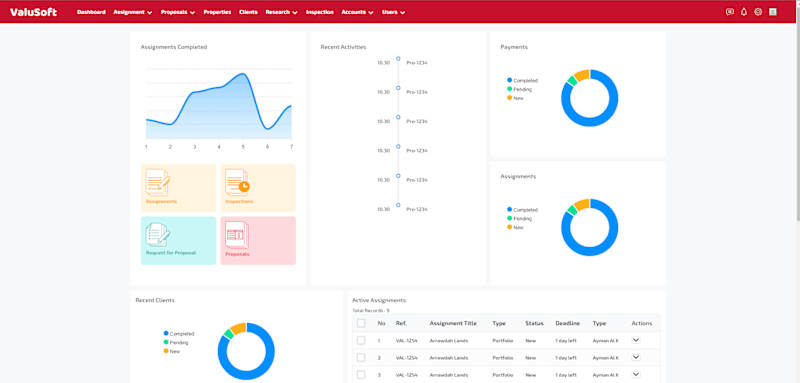The image size is (800, 383).
Task: Go to the Inspection menu item
Action: (x=320, y=12)
